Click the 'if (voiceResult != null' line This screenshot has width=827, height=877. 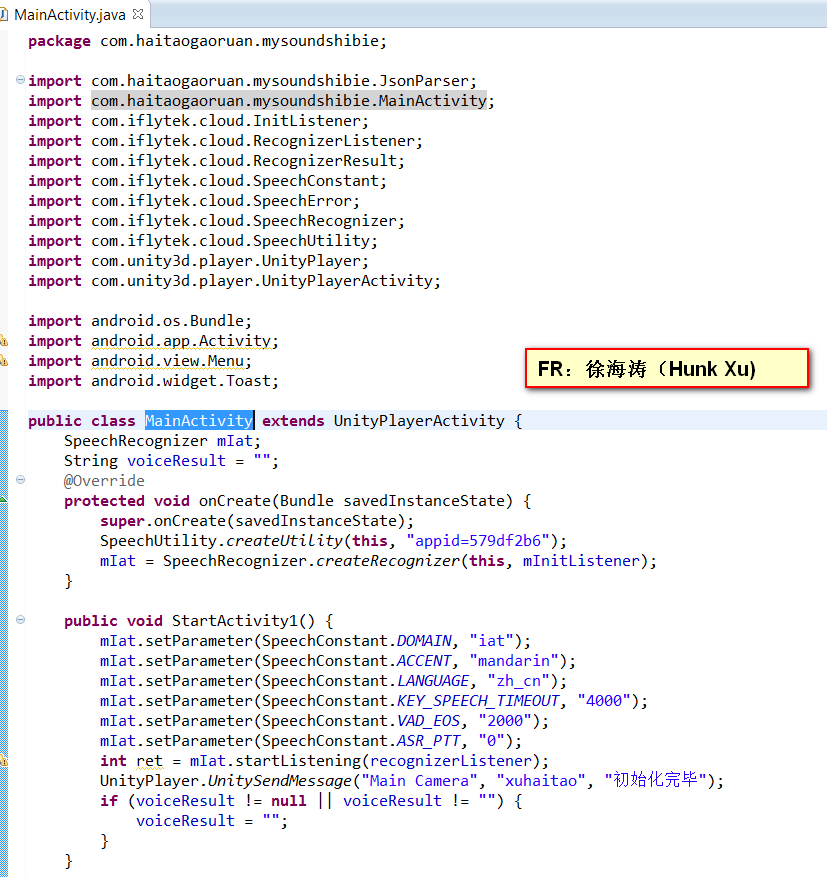(x=311, y=801)
